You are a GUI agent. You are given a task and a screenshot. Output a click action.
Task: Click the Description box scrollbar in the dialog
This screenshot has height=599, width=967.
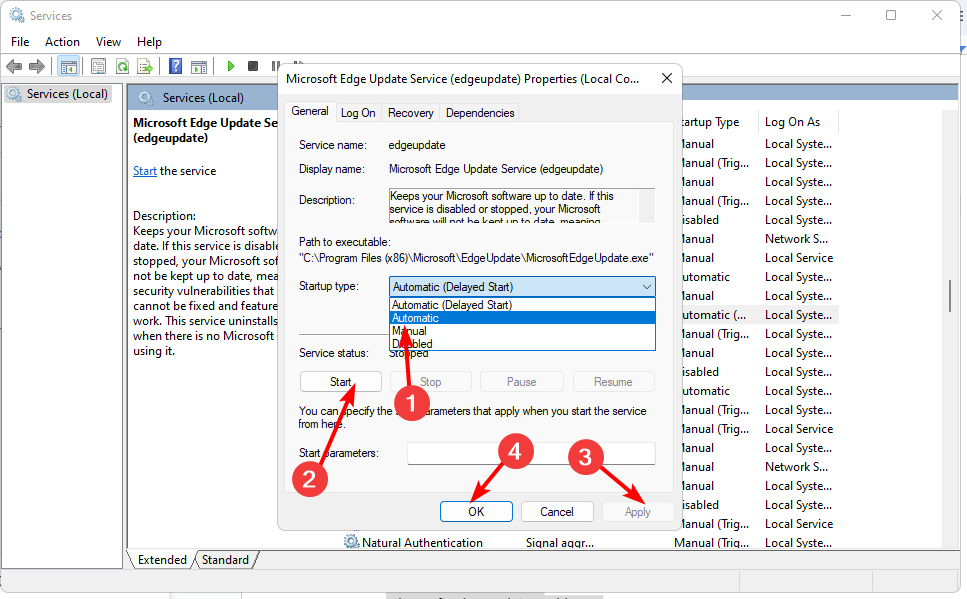coord(646,205)
